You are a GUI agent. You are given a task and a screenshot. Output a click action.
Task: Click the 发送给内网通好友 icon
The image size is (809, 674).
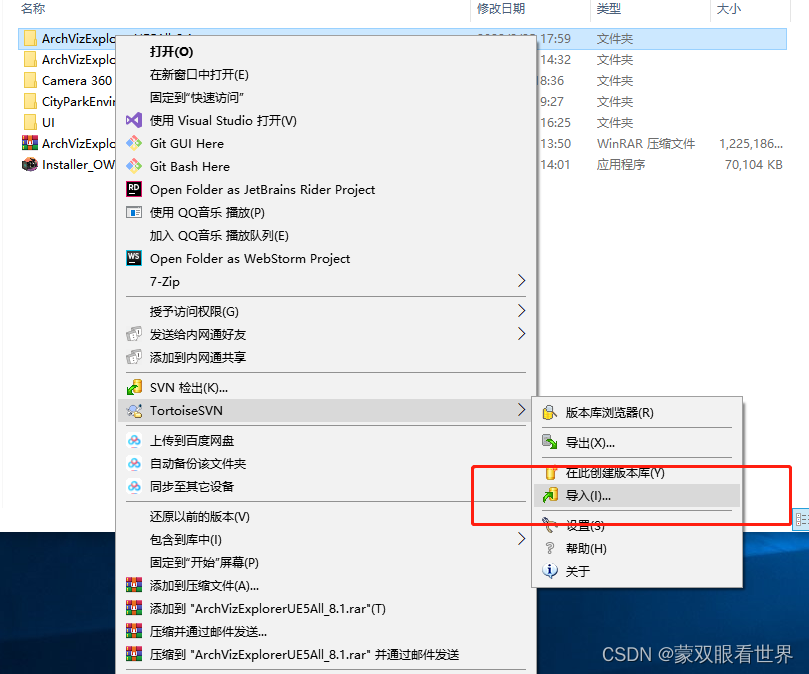(134, 334)
